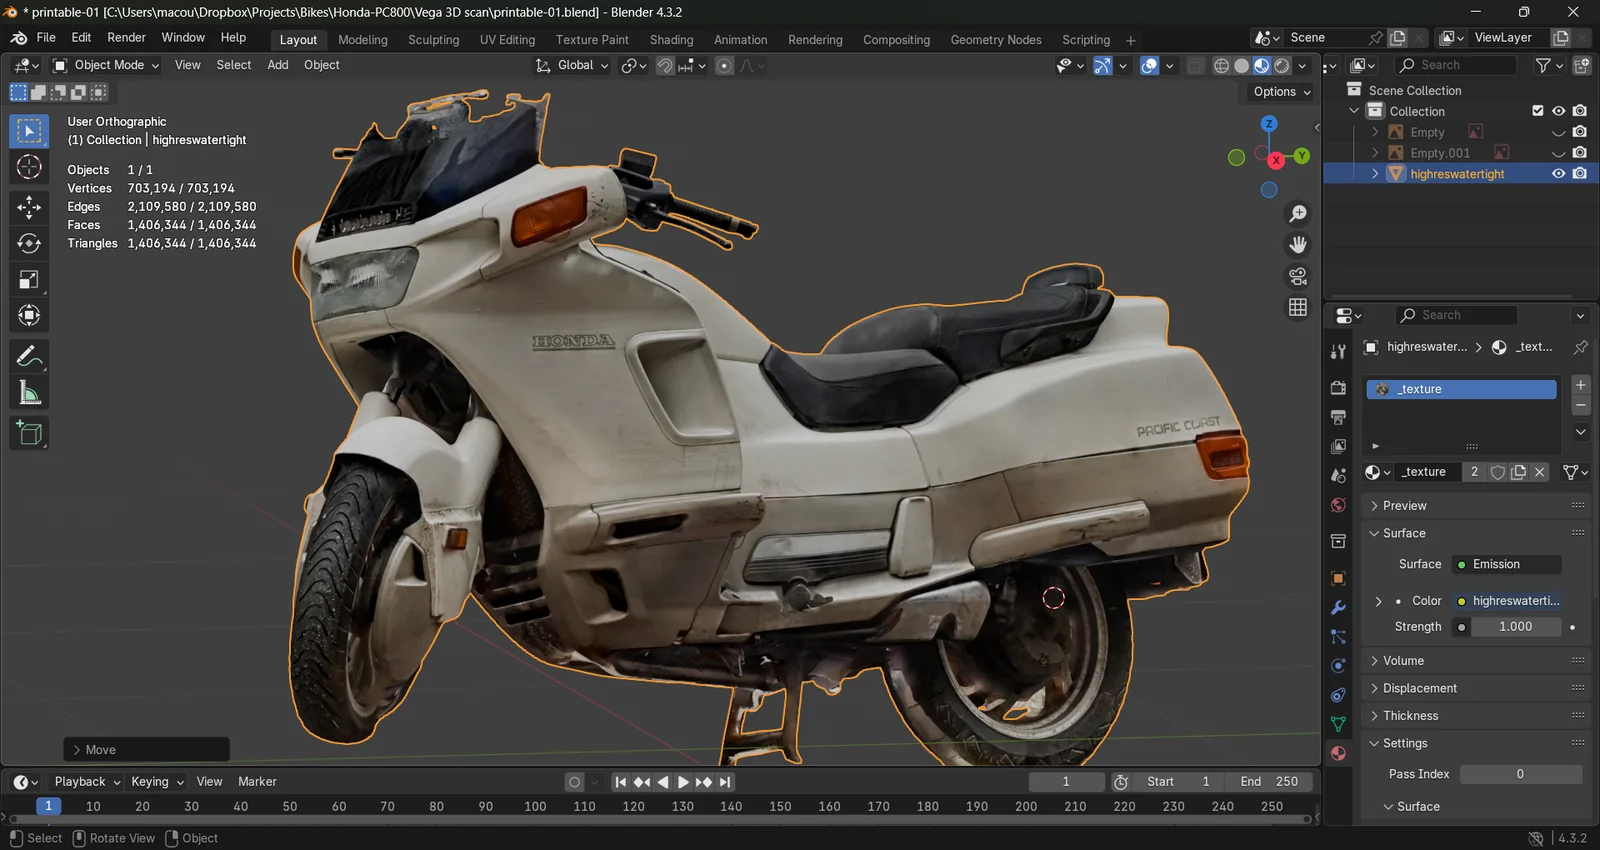Open the Global transform orientation dropdown
1600x850 pixels.
click(573, 65)
